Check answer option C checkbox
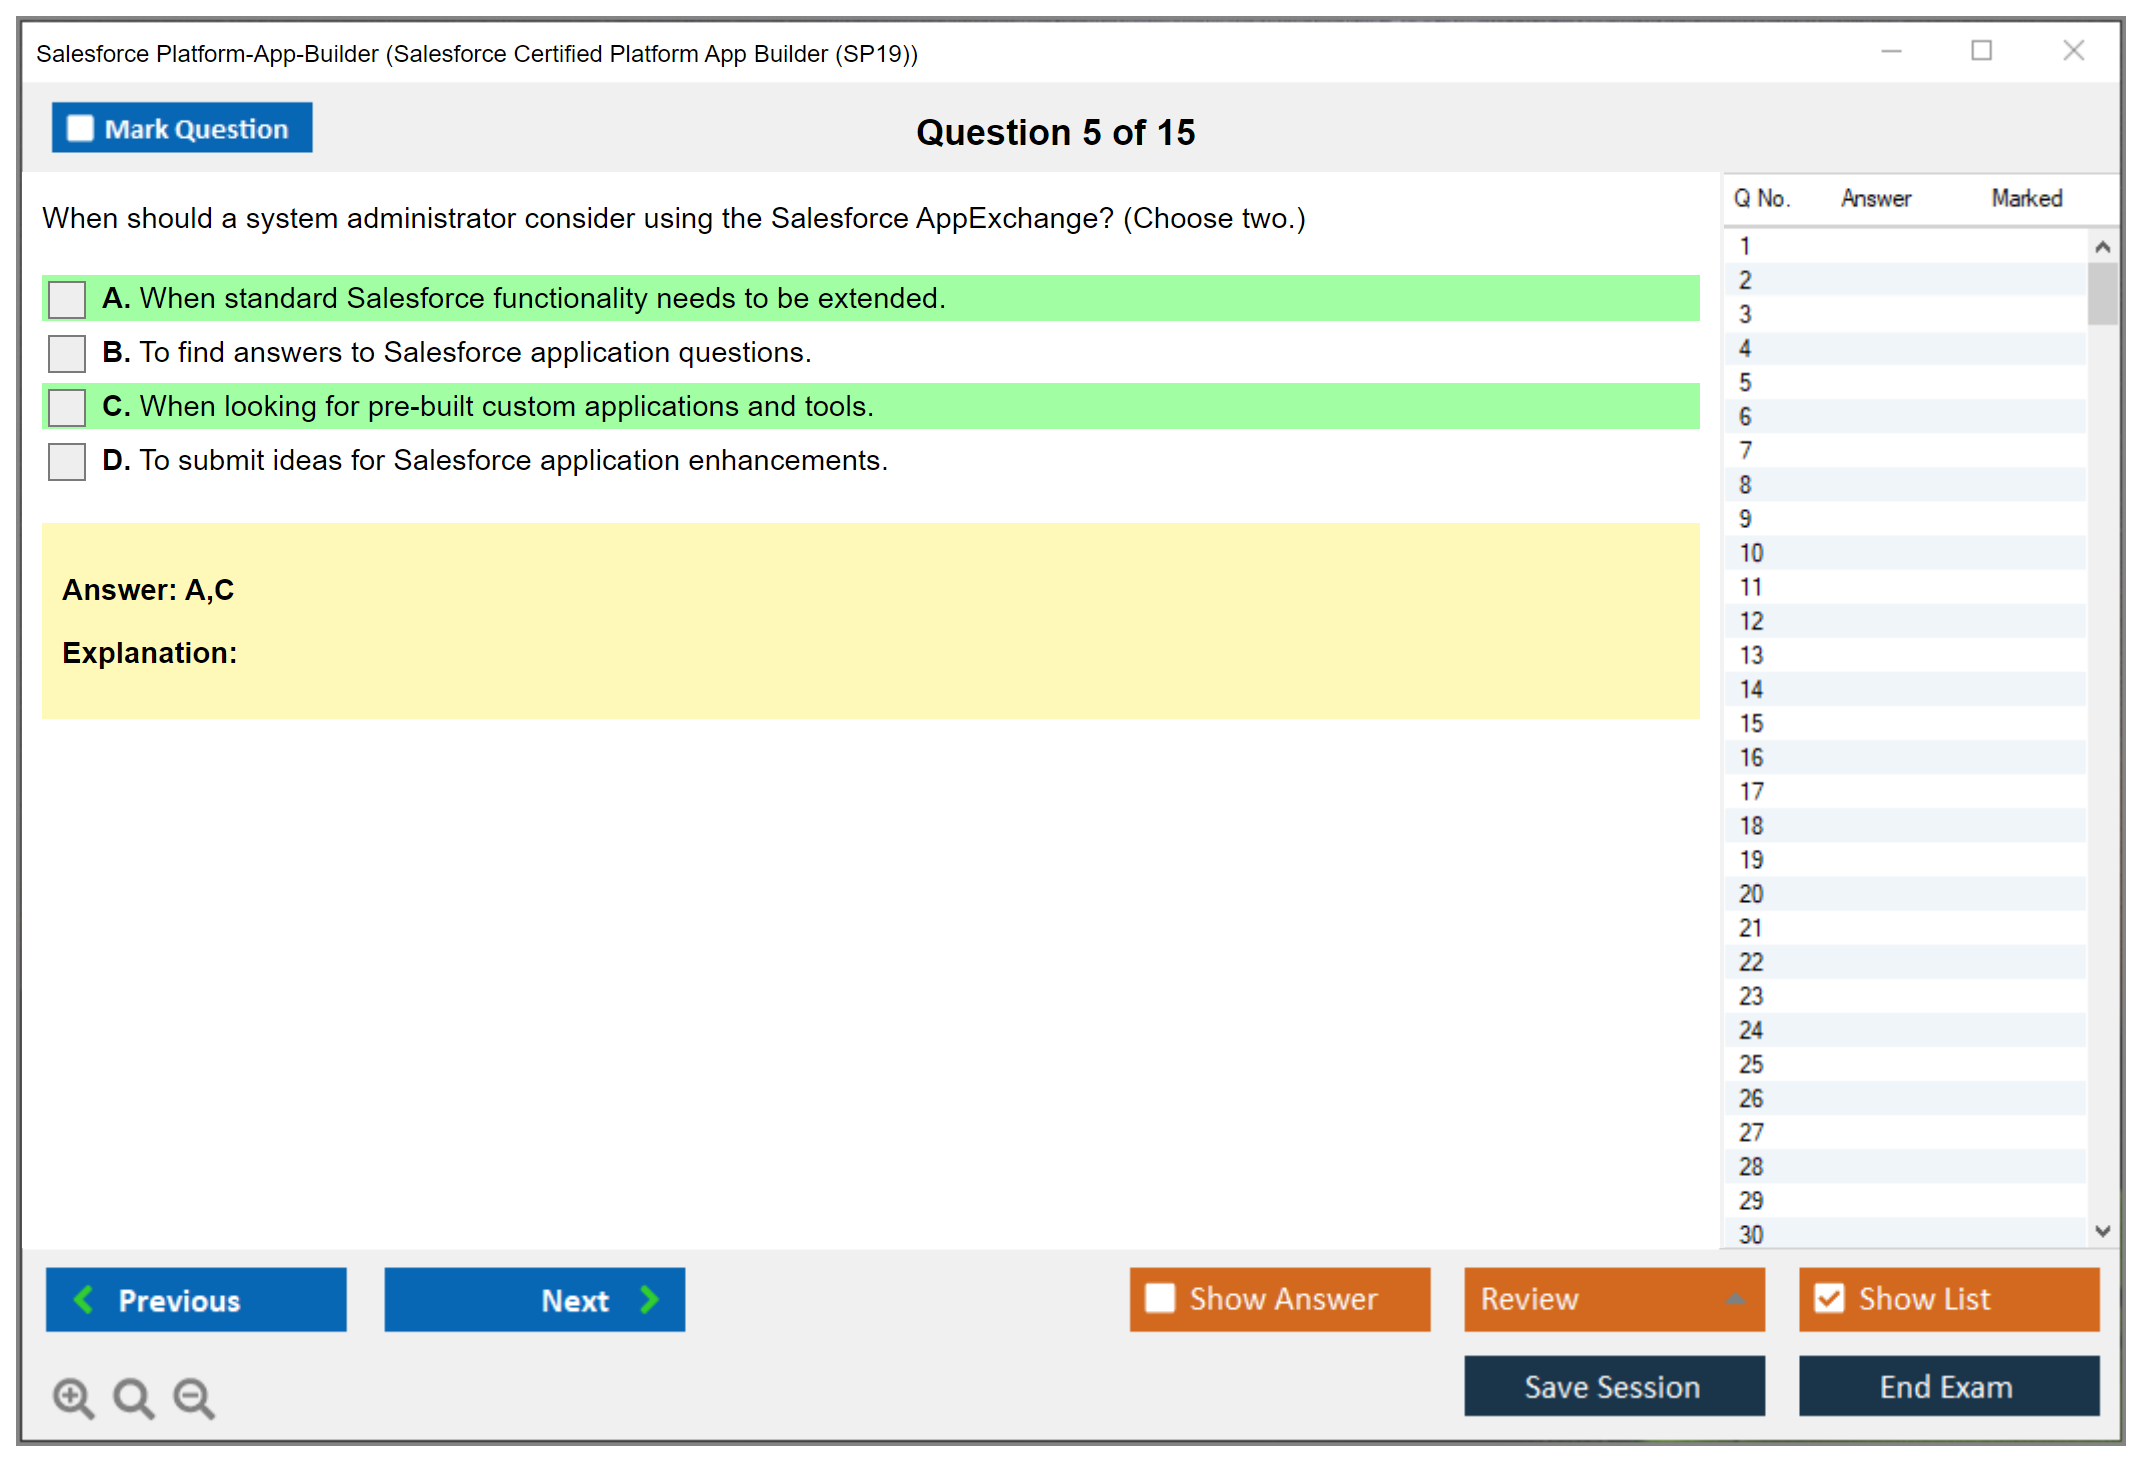The image size is (2150, 1470). click(67, 407)
